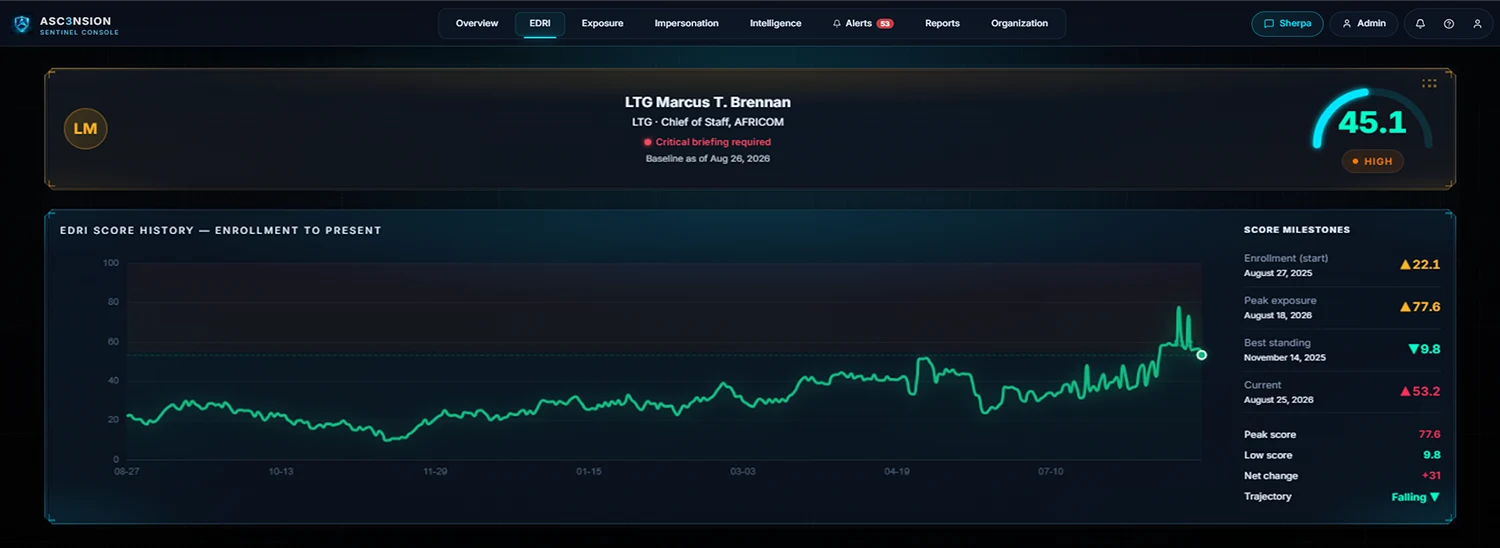Open the Exposure tab

(x=602, y=24)
